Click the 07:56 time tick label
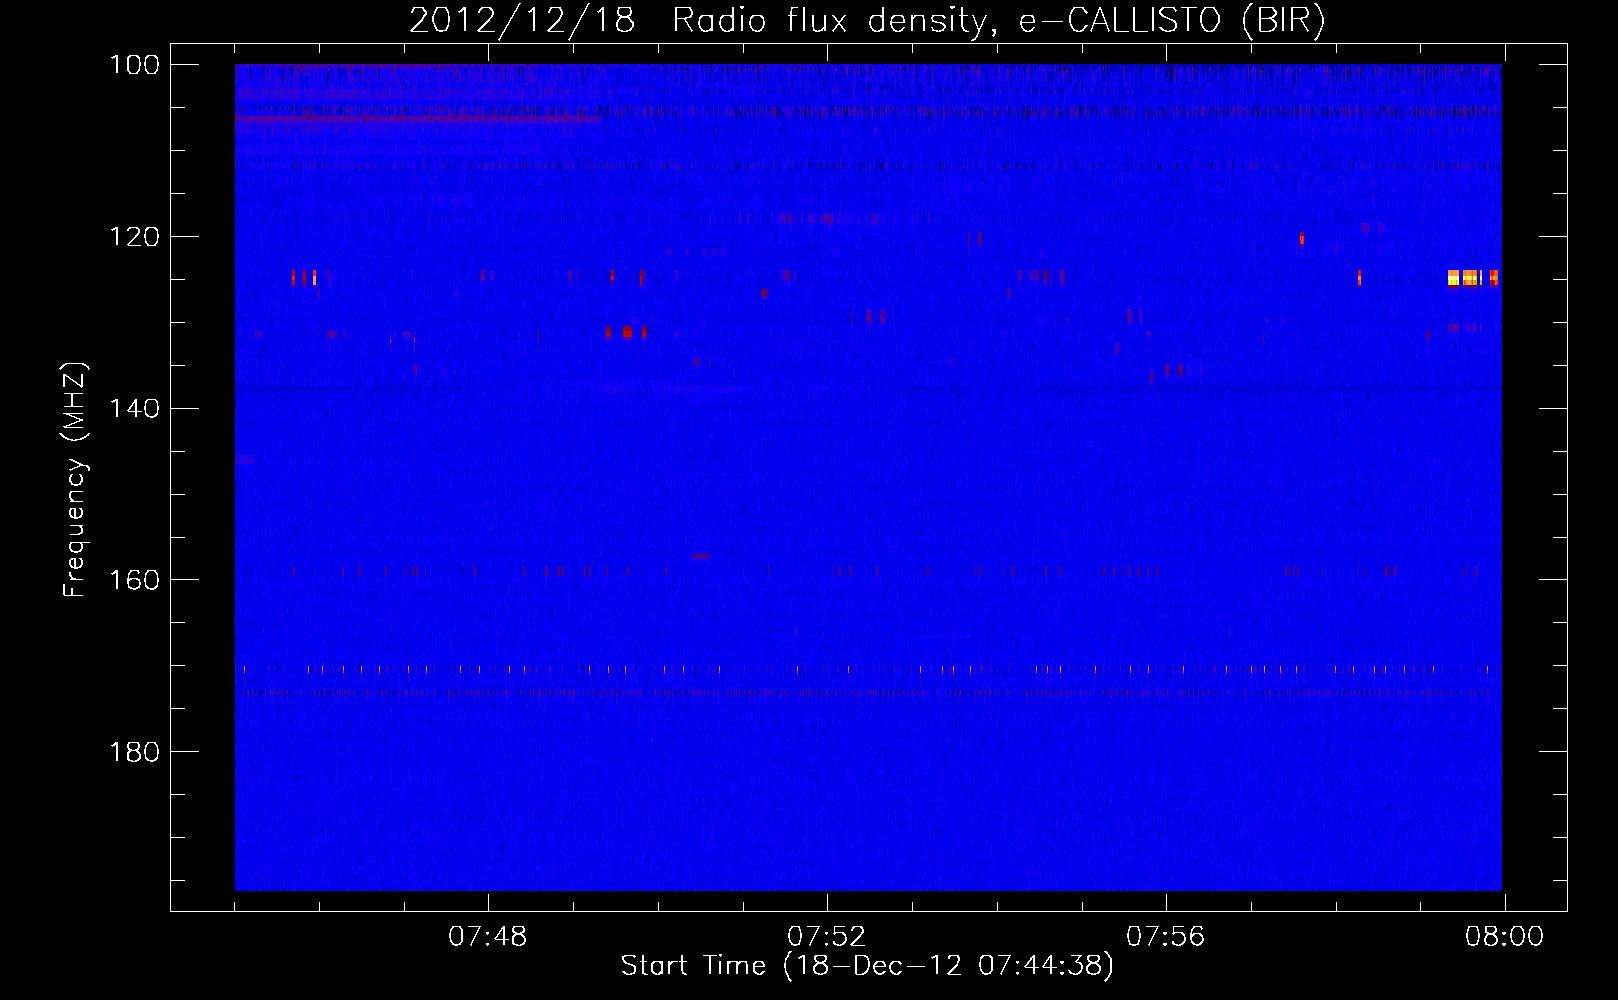 point(1166,937)
